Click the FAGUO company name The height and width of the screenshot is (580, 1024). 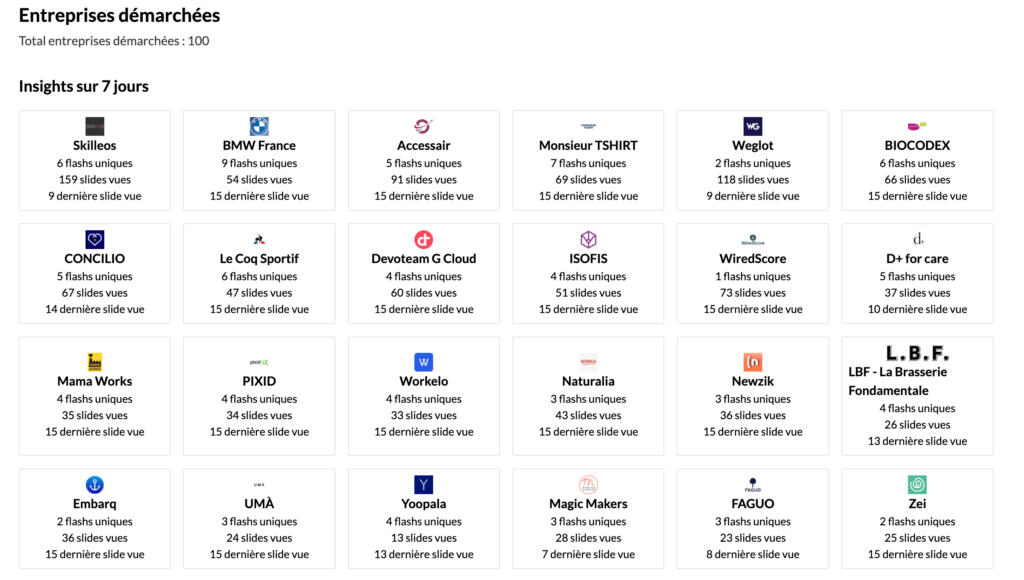tap(753, 504)
